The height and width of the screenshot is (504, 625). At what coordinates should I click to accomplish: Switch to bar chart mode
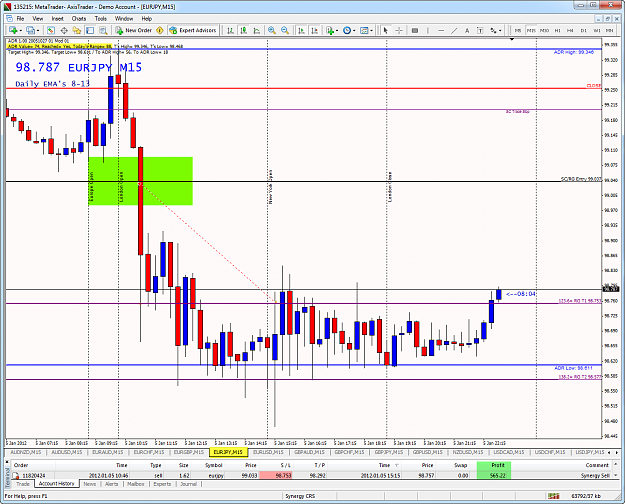(230, 30)
